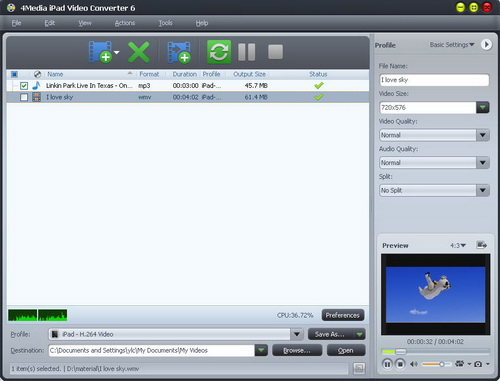Viewport: 500px width, 381px height.
Task: Toggle the check-all box in list header
Action: pyautogui.click(x=14, y=74)
